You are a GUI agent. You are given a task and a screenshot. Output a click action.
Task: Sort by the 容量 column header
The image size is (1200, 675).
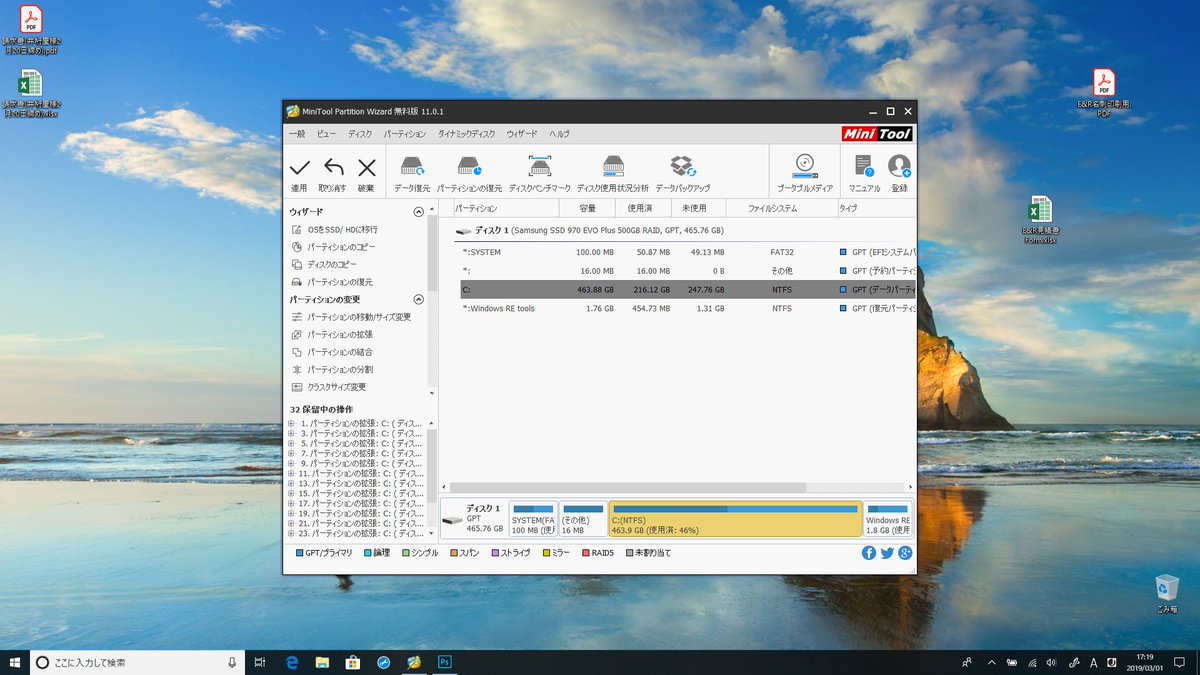click(586, 209)
